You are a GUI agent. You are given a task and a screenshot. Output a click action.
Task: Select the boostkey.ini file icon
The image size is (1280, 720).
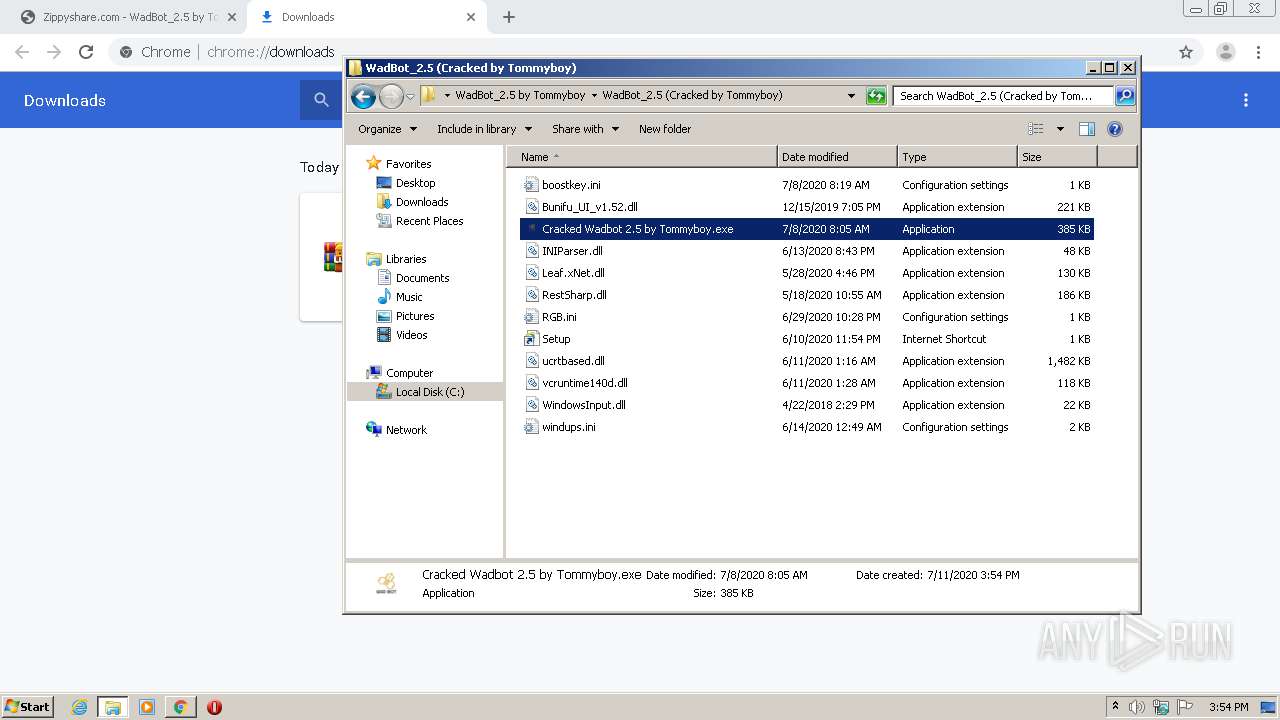click(532, 185)
